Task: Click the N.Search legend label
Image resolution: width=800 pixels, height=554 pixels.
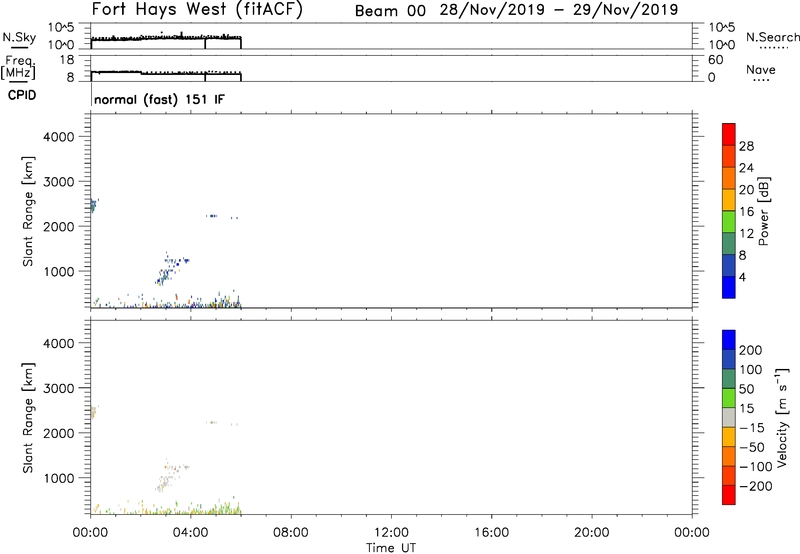Action: coord(773,37)
